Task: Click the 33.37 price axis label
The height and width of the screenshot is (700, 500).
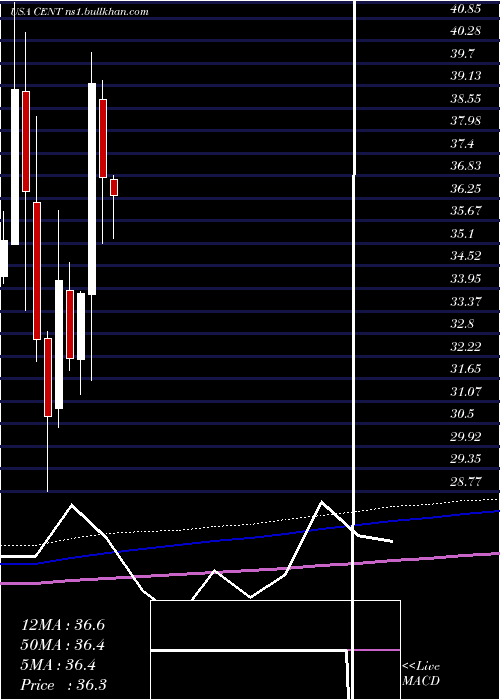Action: 466,301
